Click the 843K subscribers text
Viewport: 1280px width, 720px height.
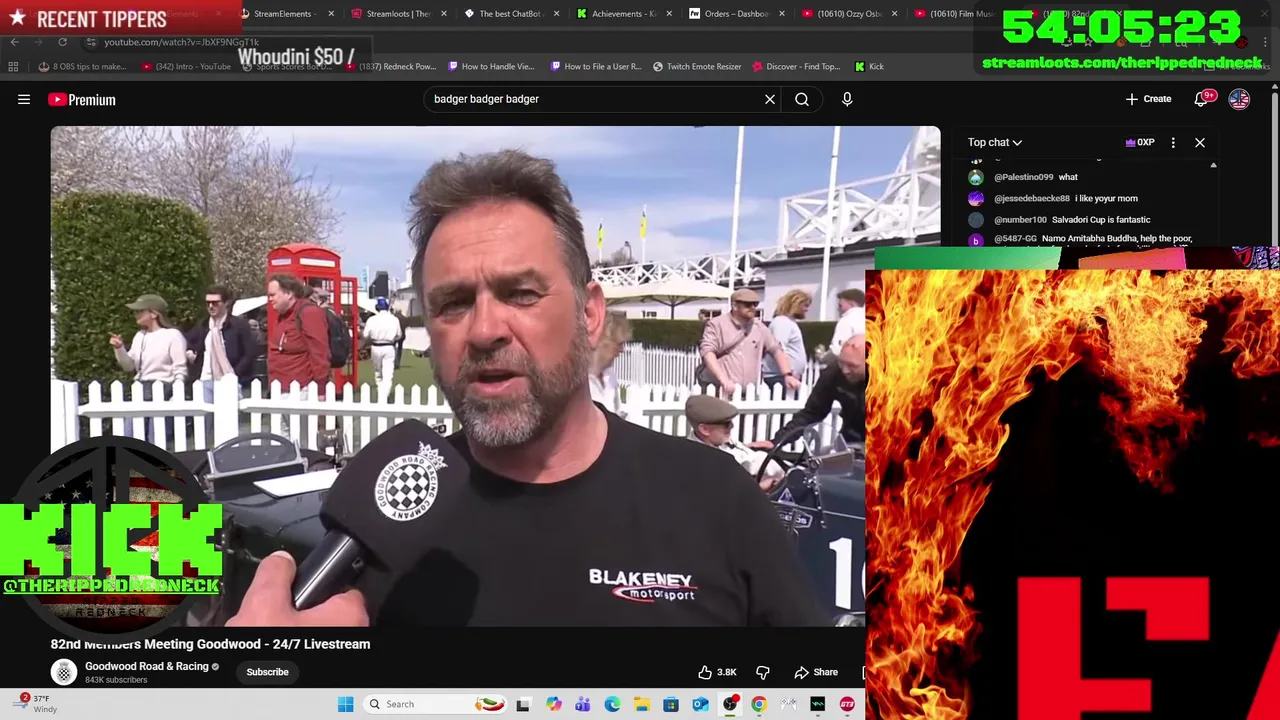116,680
